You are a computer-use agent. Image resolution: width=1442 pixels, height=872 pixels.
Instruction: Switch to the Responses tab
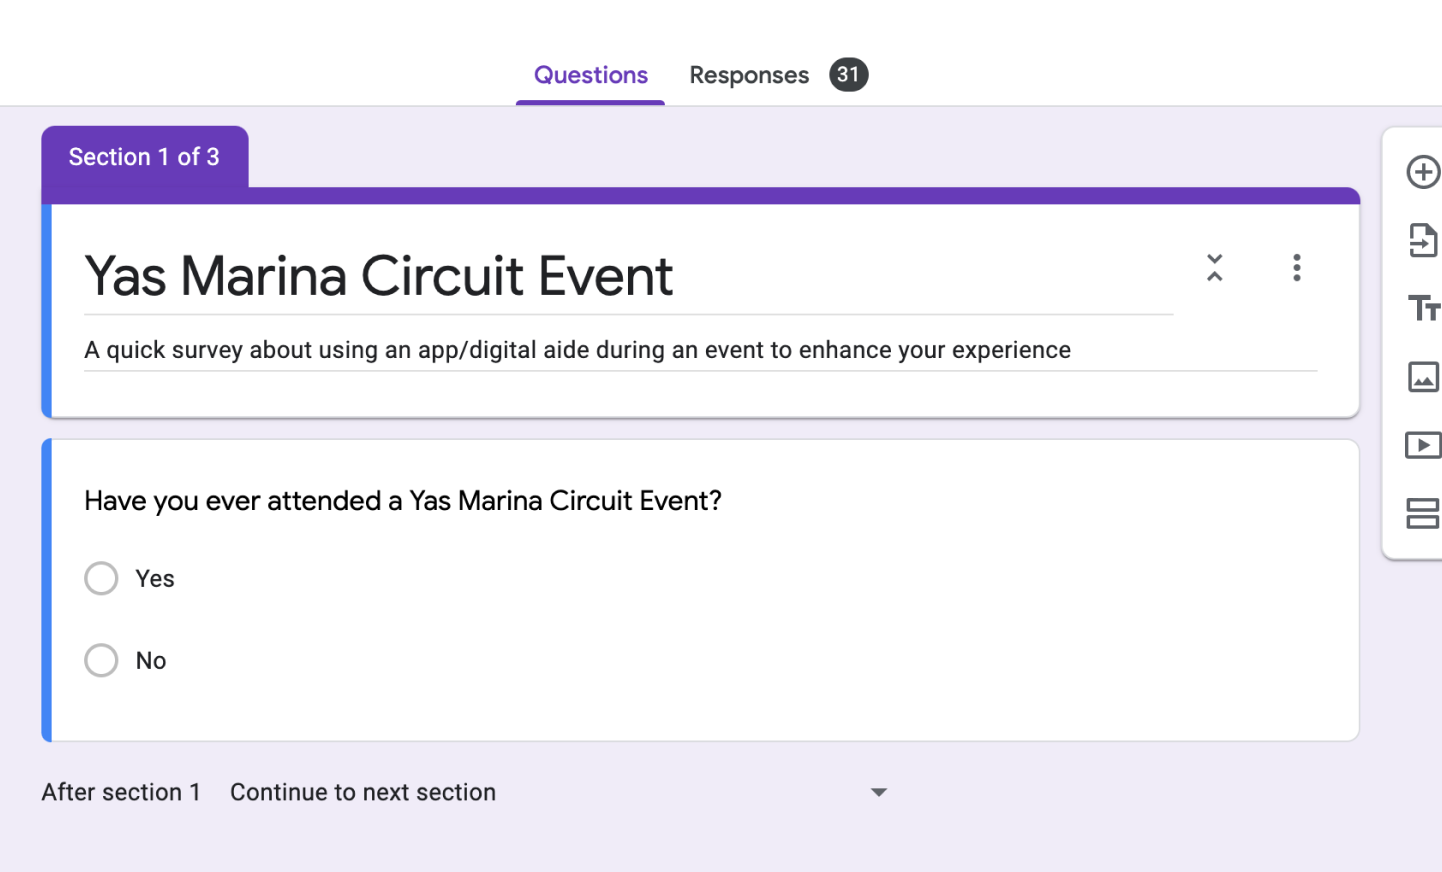(749, 75)
